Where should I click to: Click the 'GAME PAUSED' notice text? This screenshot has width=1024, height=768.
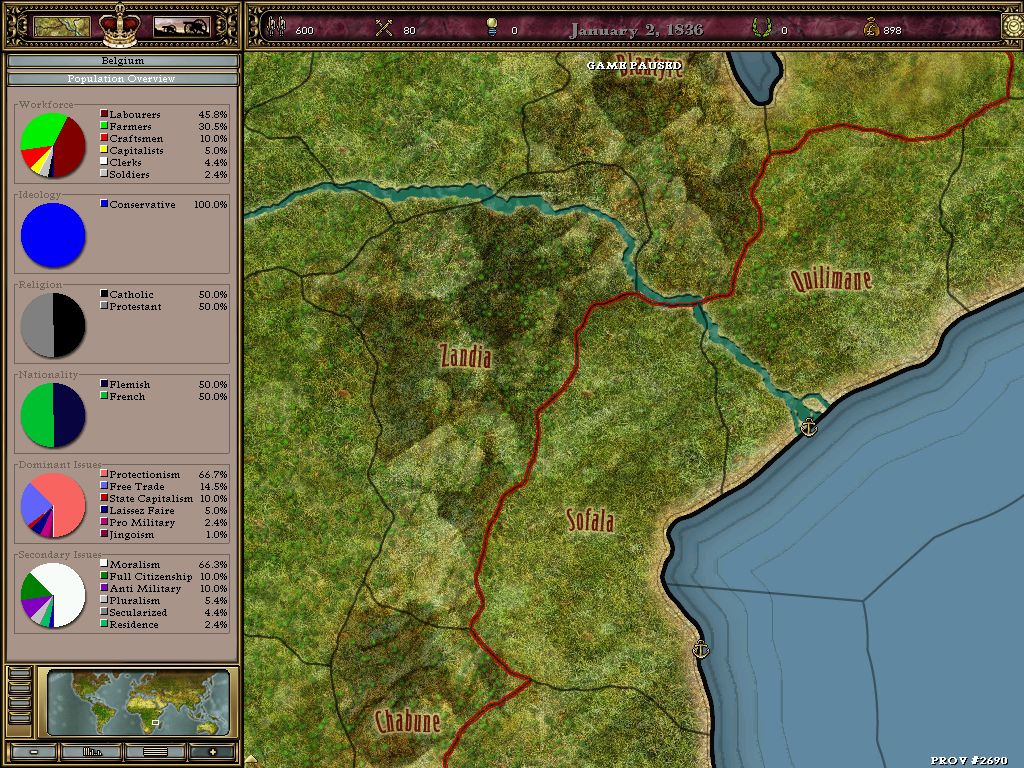[x=634, y=65]
